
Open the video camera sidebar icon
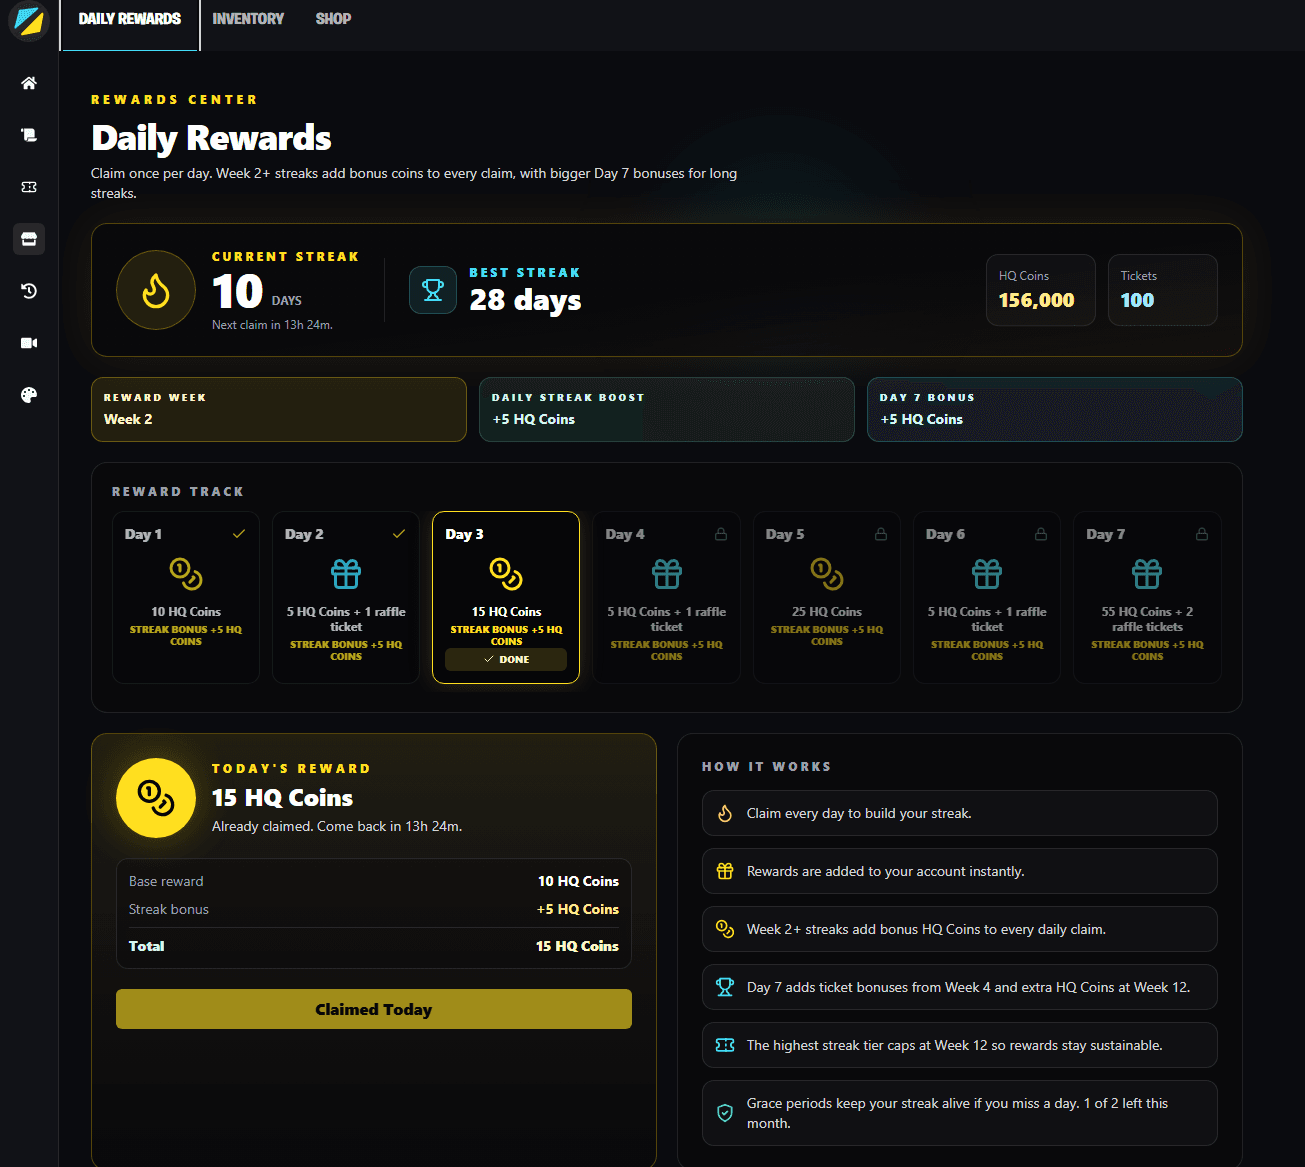[x=29, y=343]
